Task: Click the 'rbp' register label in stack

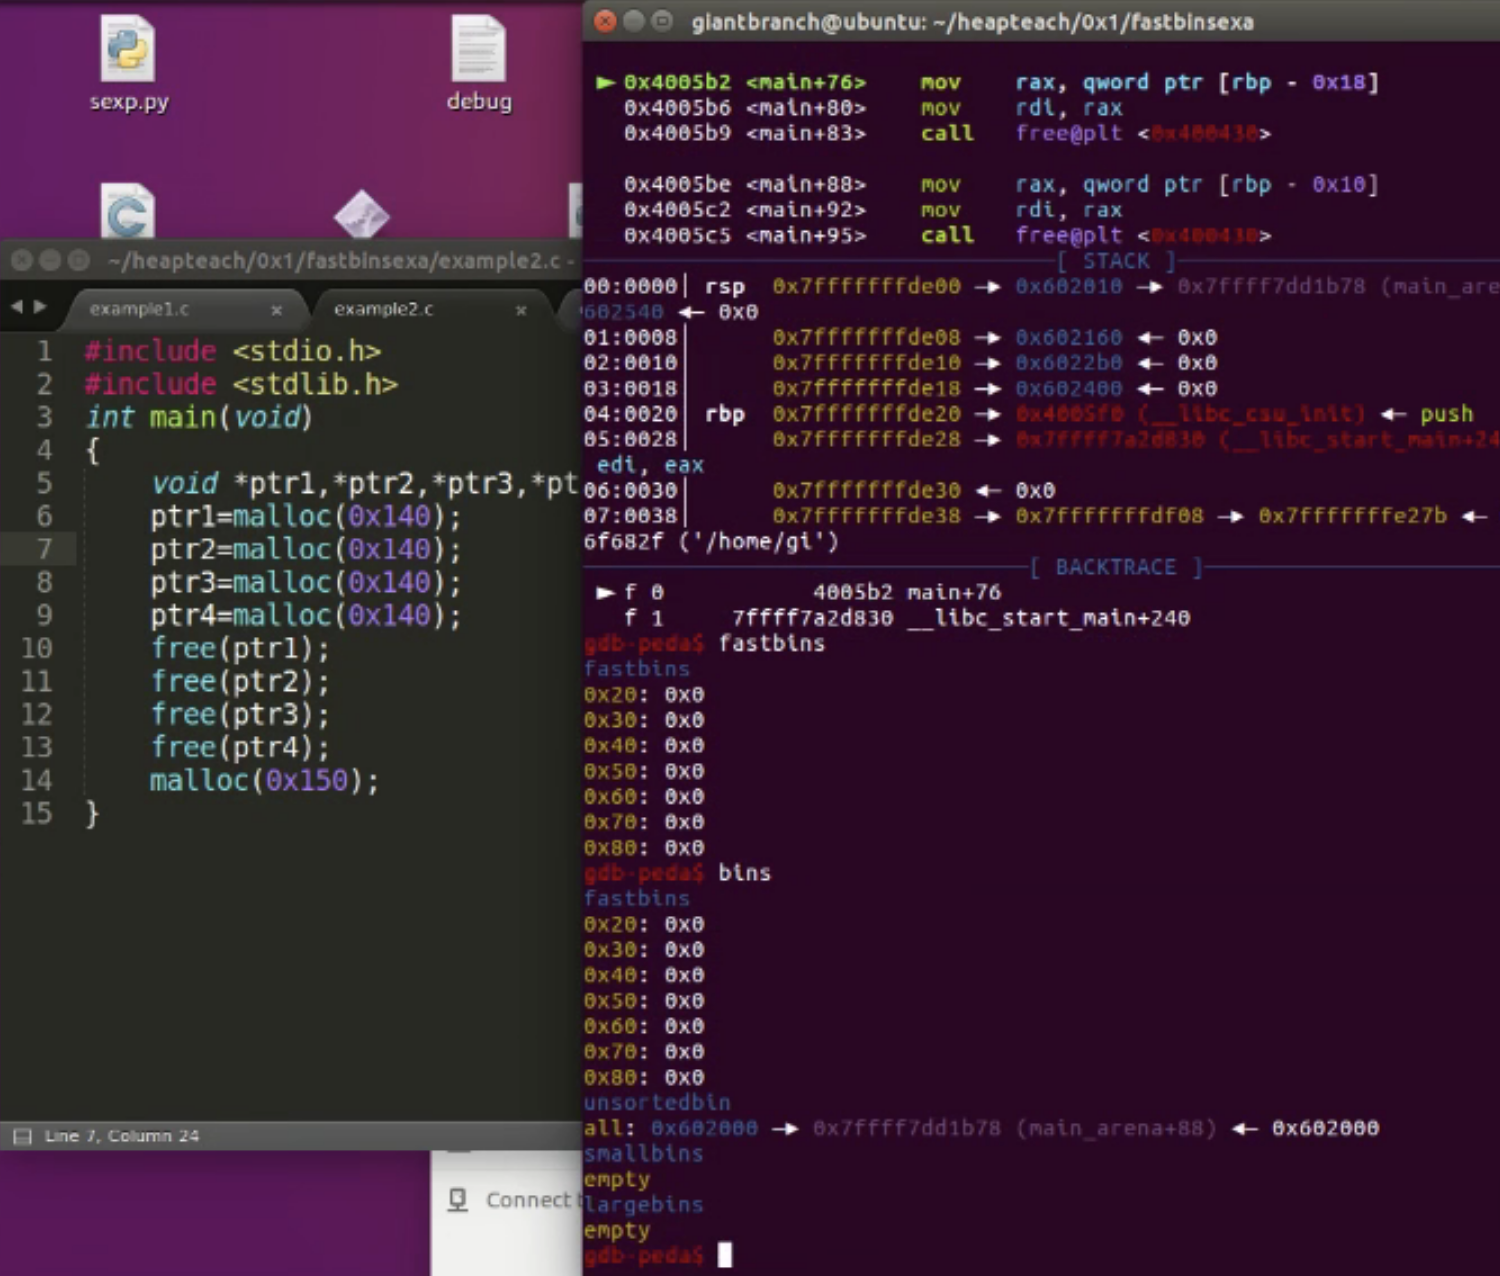Action: coord(725,414)
